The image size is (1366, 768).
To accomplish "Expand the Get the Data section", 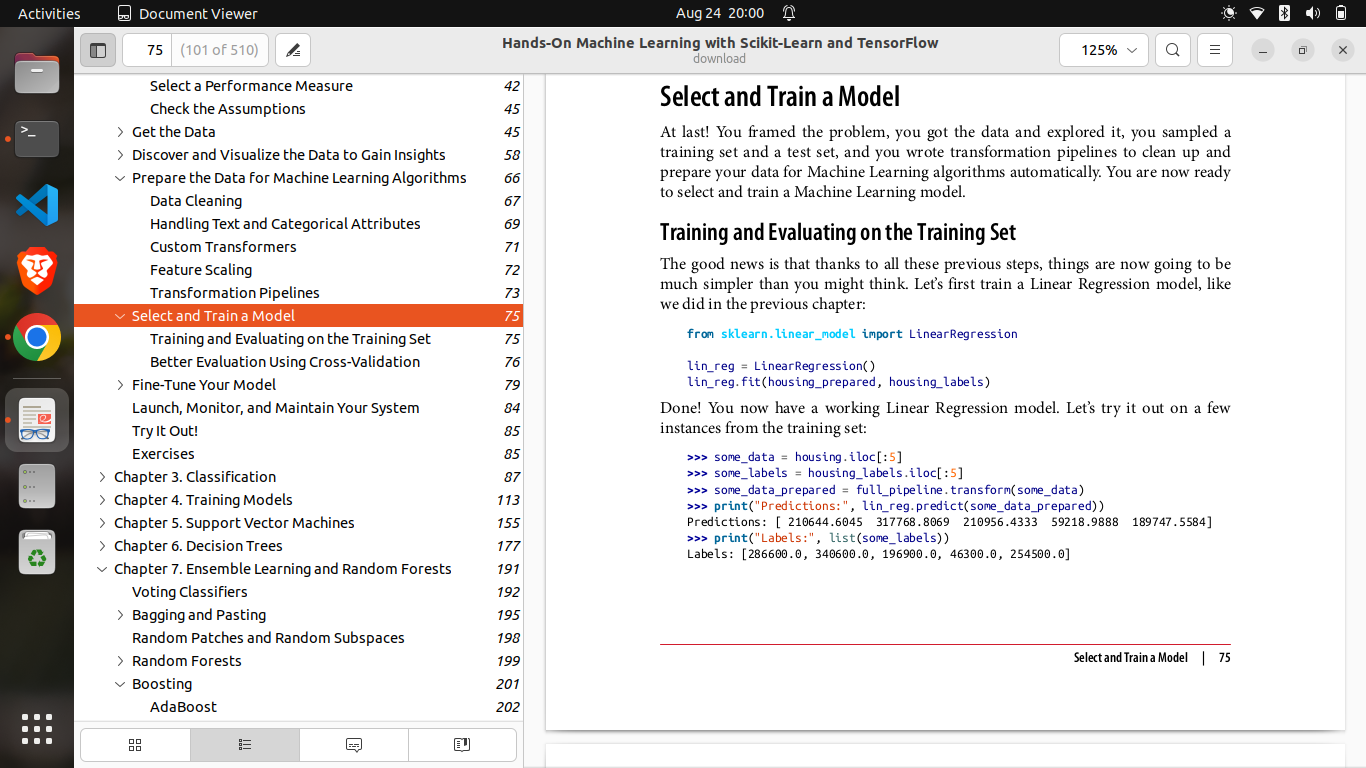I will 120,132.
